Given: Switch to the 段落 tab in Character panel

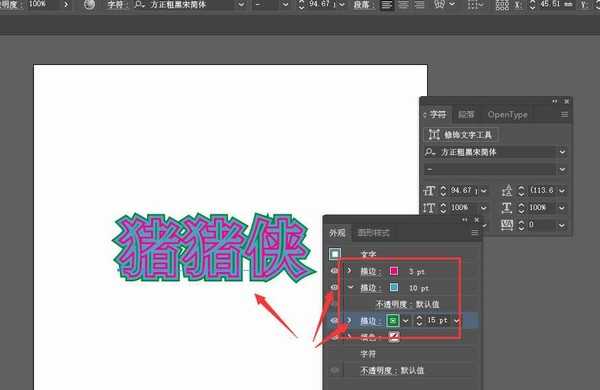Looking at the screenshot, I should 466,115.
